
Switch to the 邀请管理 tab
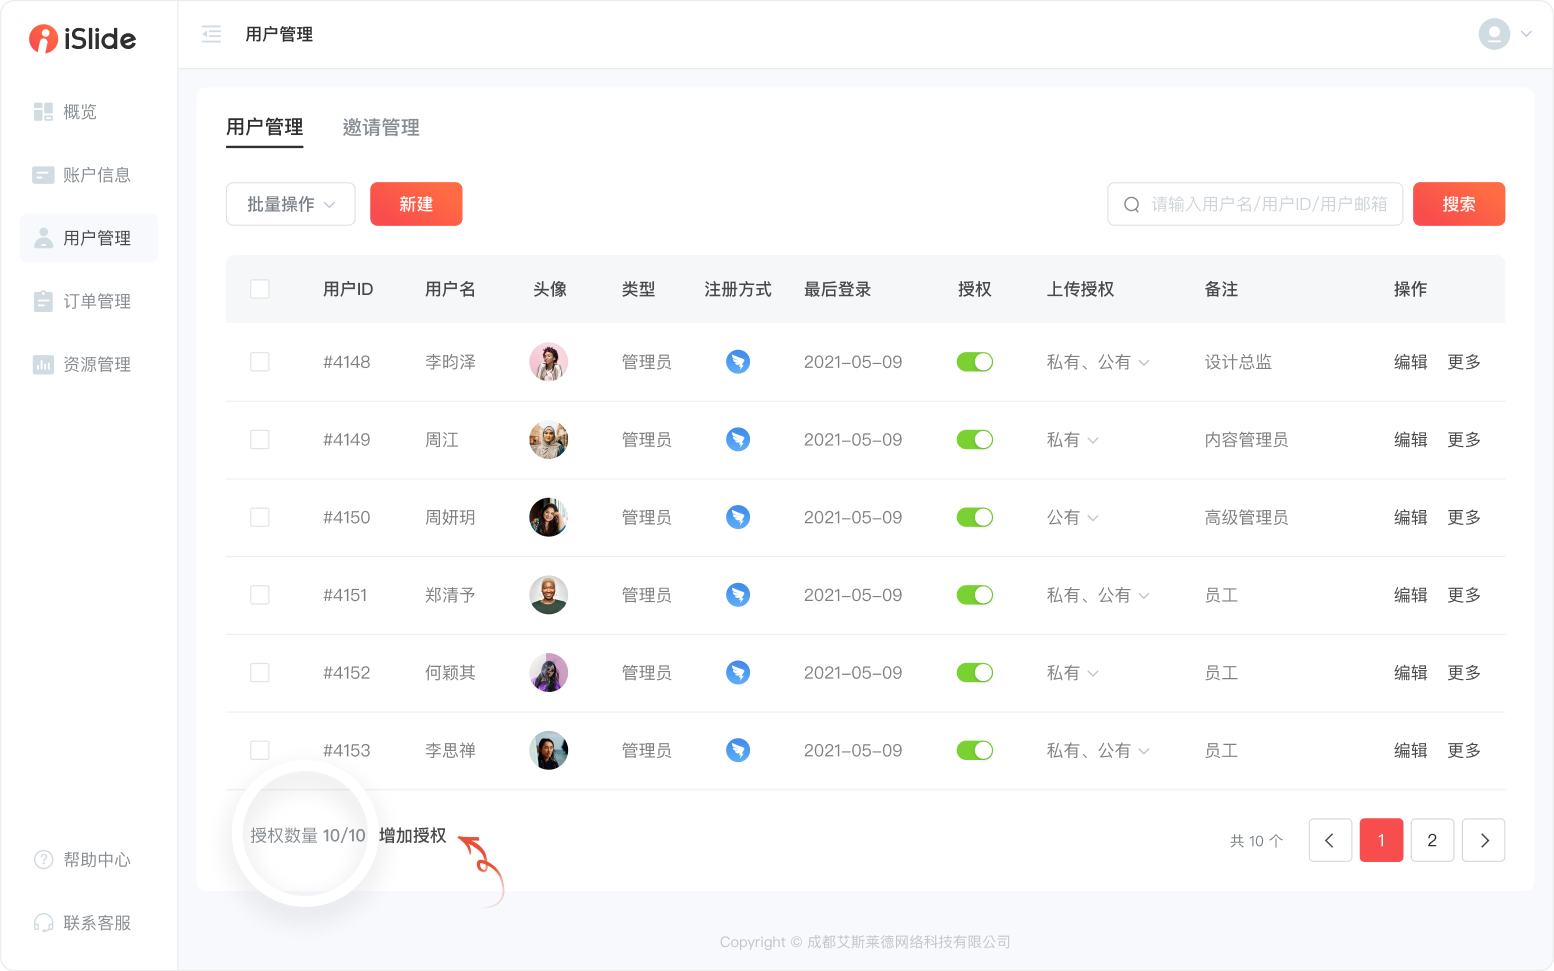point(381,128)
